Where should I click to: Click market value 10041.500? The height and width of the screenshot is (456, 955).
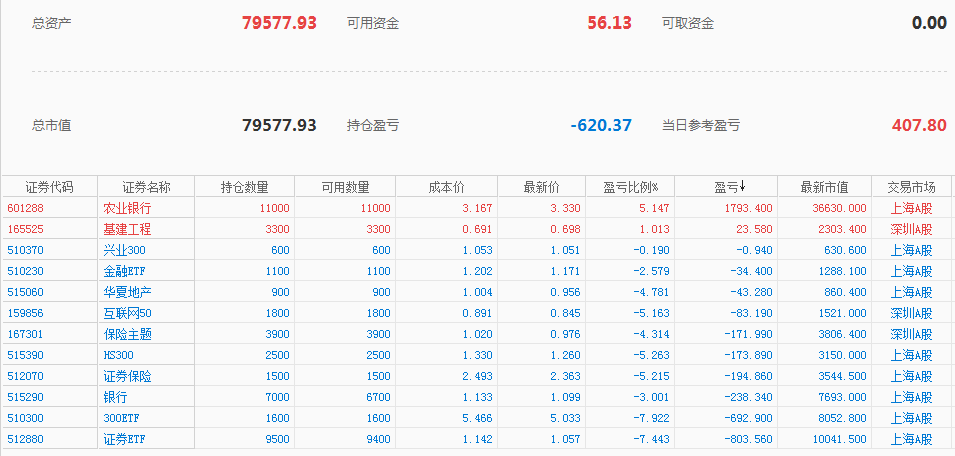pos(839,439)
